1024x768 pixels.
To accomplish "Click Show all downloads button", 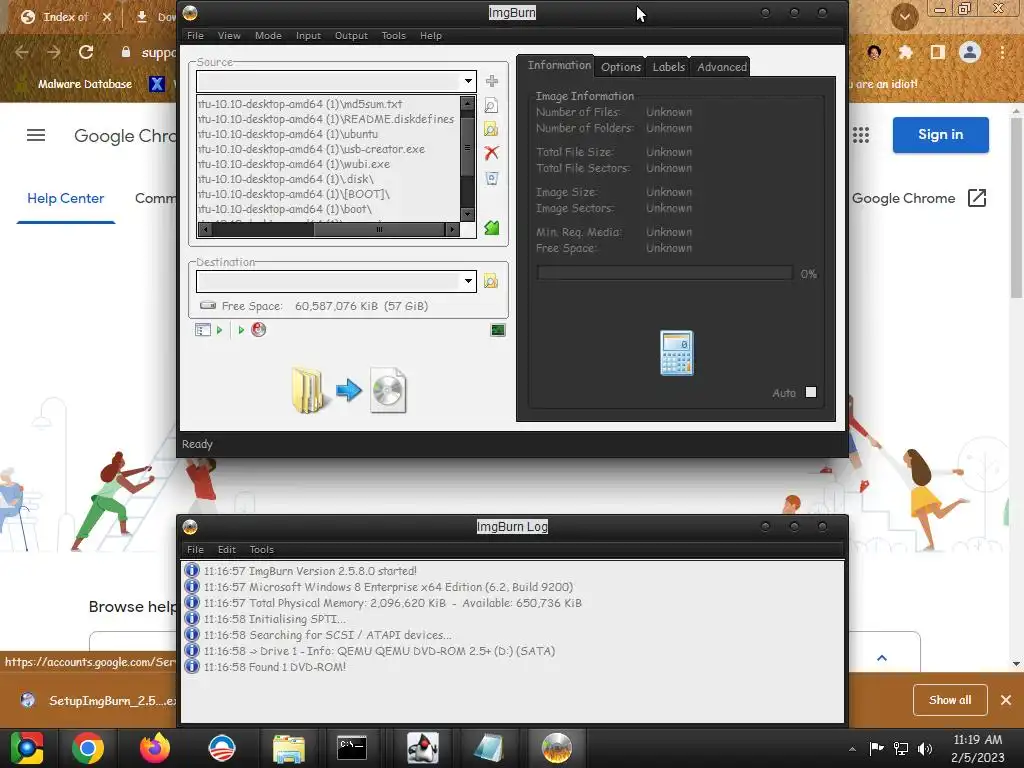I will point(950,699).
